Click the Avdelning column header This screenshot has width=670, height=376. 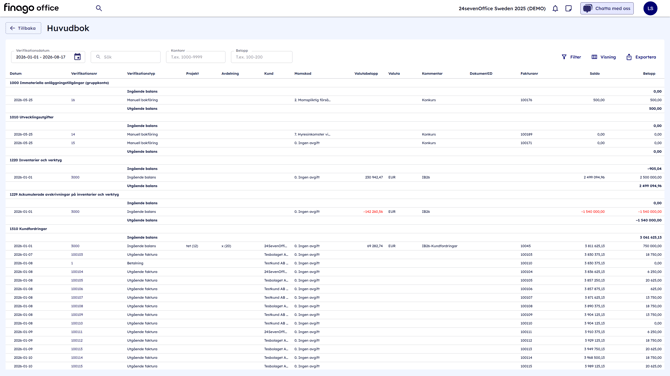(230, 73)
